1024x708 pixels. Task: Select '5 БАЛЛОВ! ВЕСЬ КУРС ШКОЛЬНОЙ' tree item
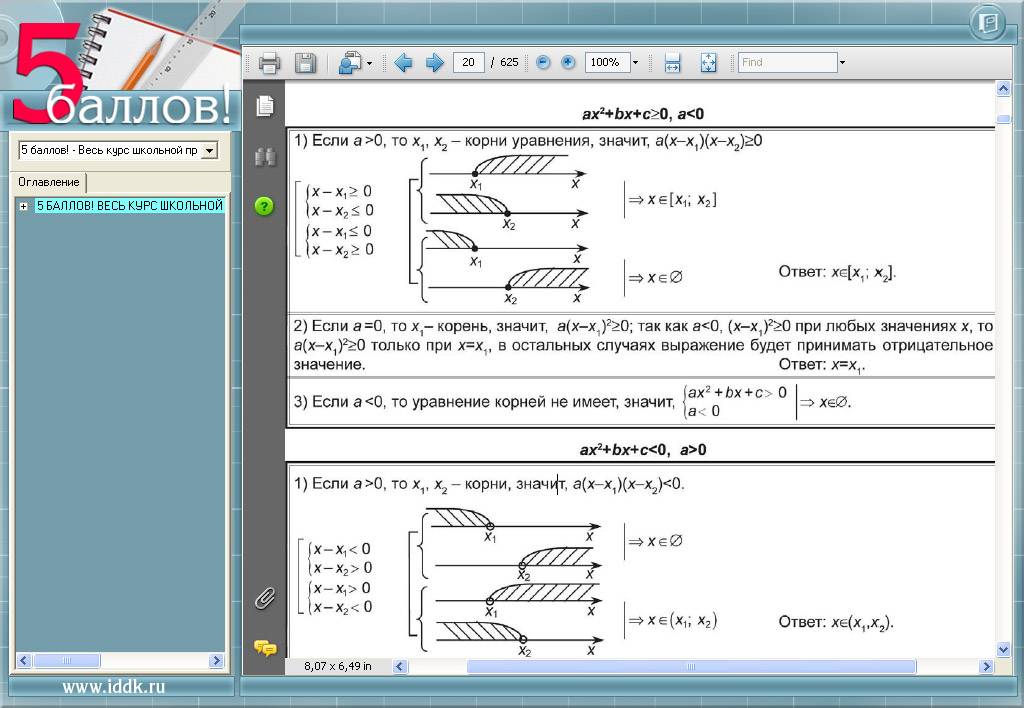(129, 206)
